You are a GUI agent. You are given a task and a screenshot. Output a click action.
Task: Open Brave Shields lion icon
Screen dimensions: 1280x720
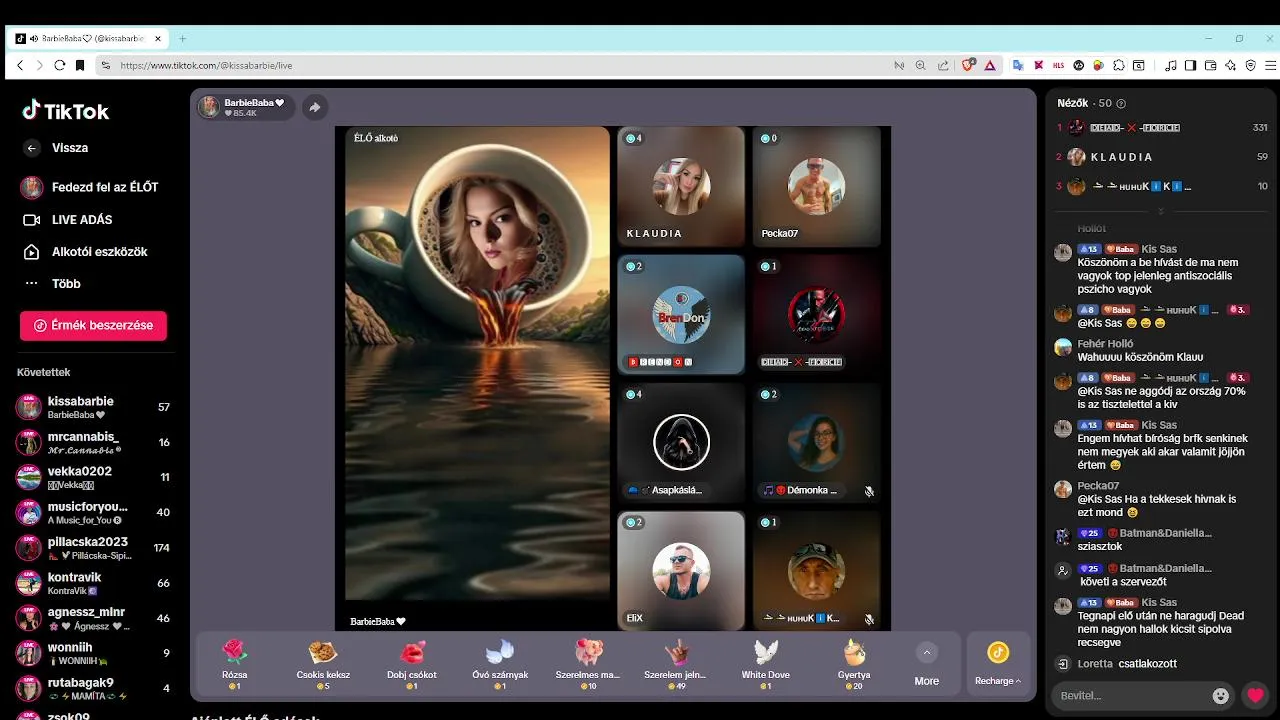click(968, 65)
